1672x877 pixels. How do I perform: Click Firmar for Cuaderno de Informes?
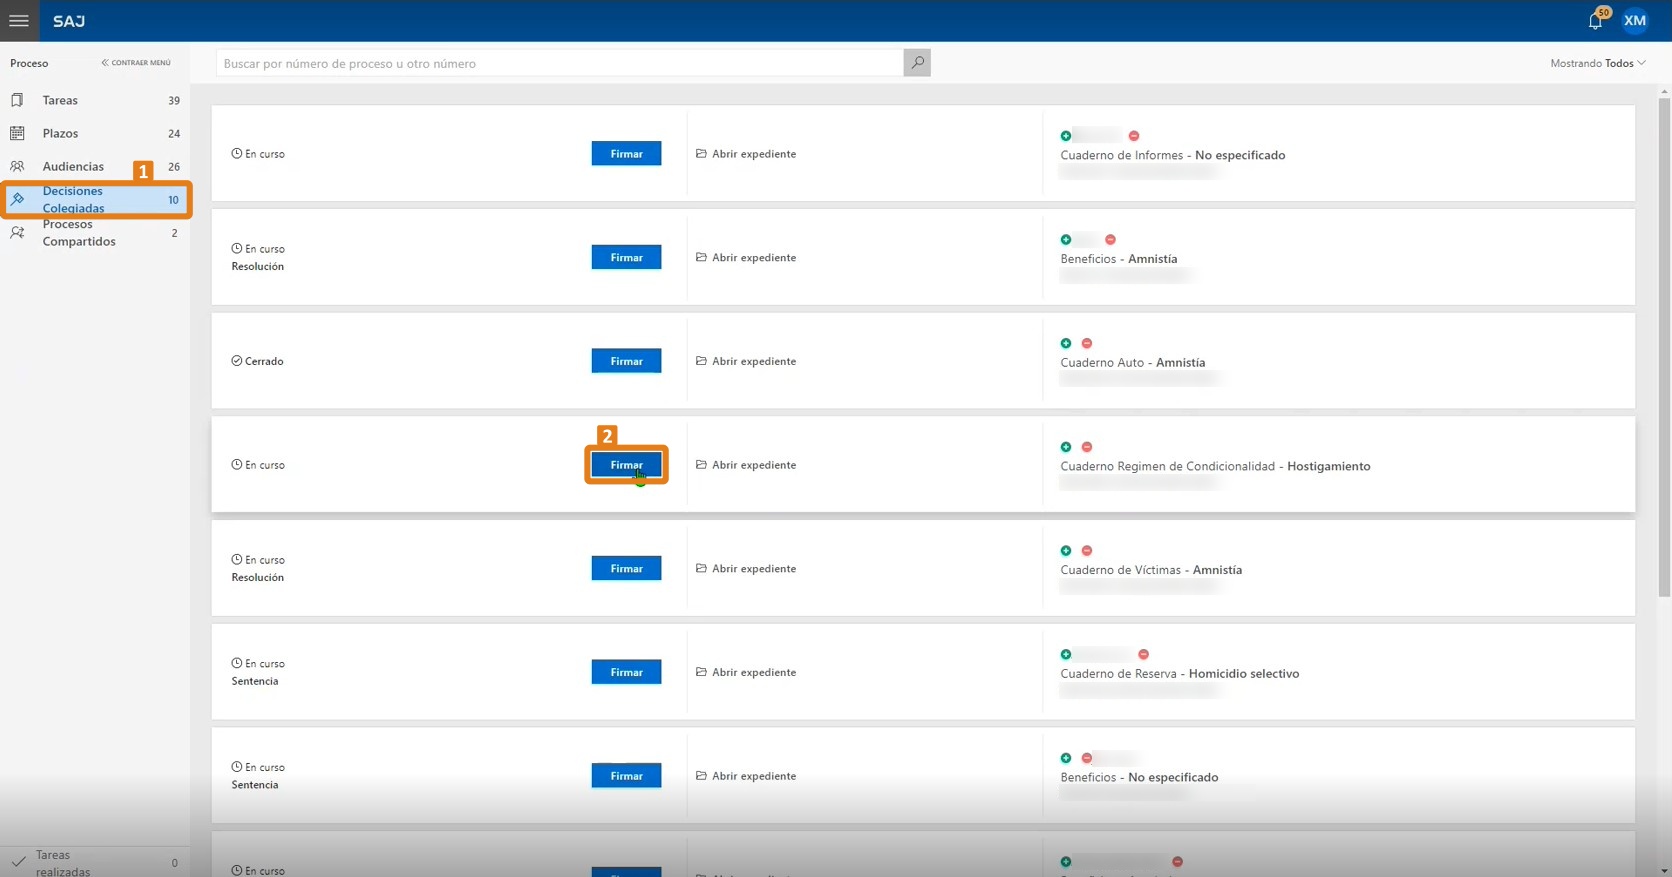(626, 154)
